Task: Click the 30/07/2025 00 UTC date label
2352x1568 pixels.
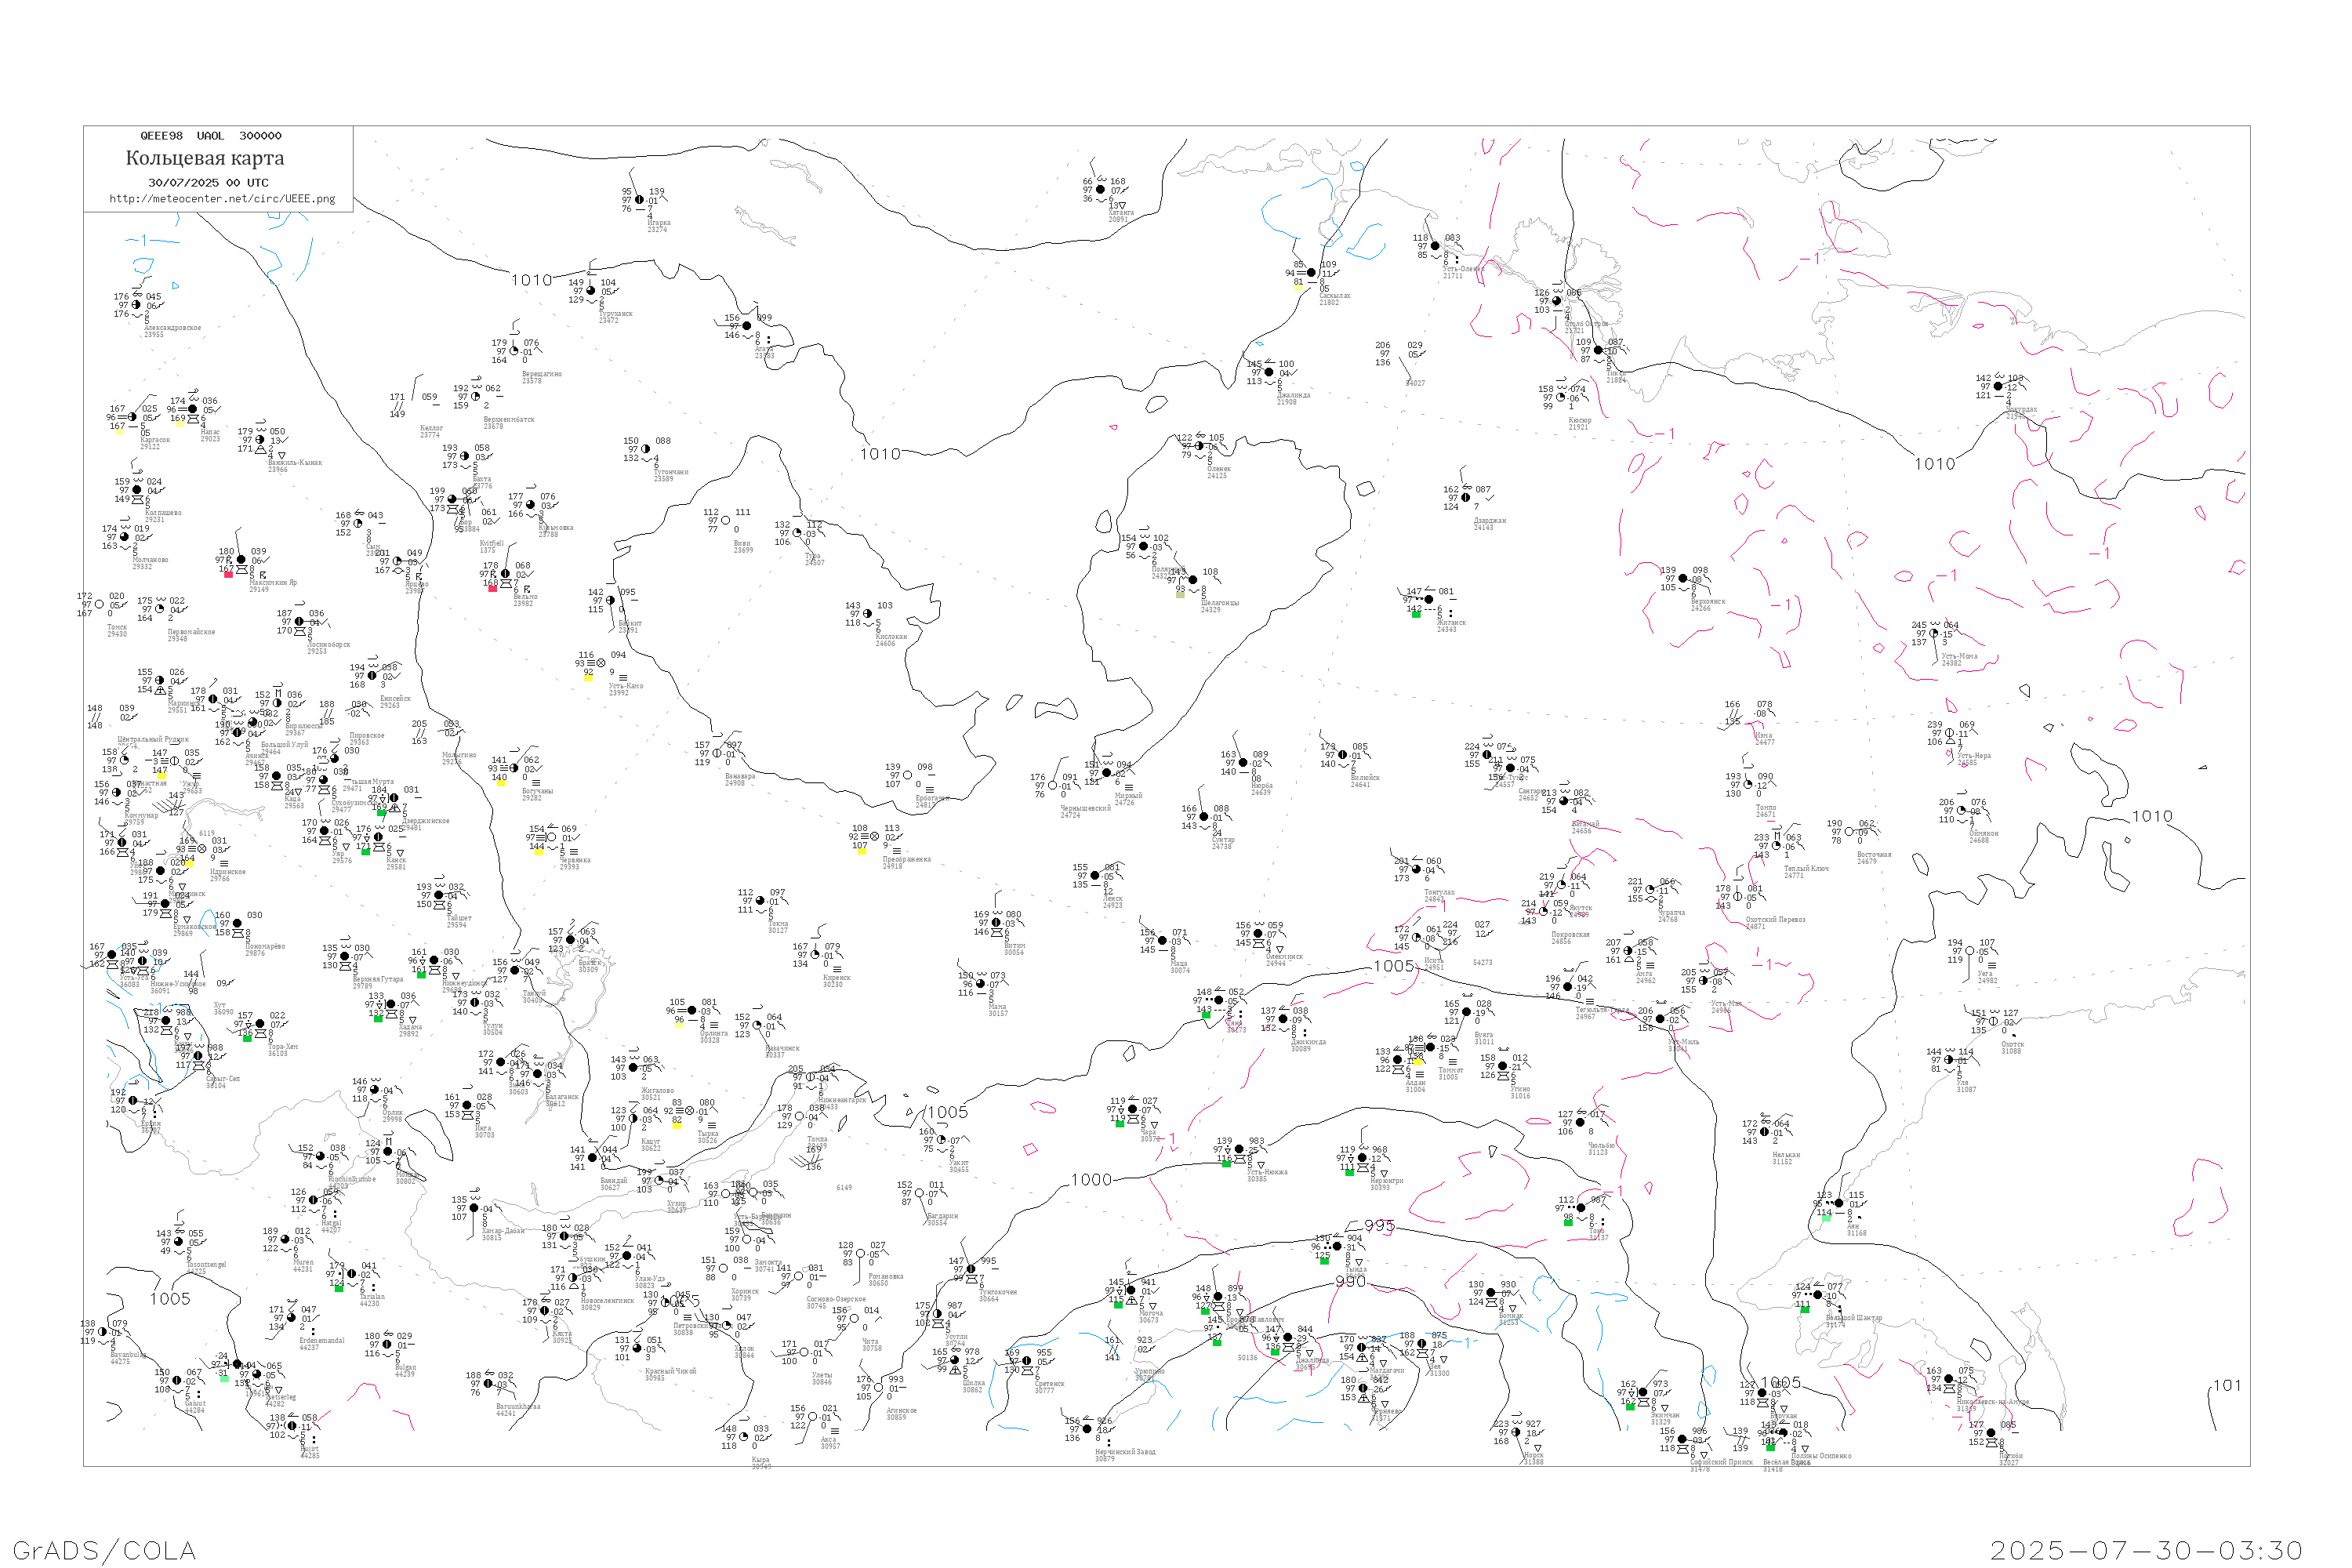Action: 208,183
